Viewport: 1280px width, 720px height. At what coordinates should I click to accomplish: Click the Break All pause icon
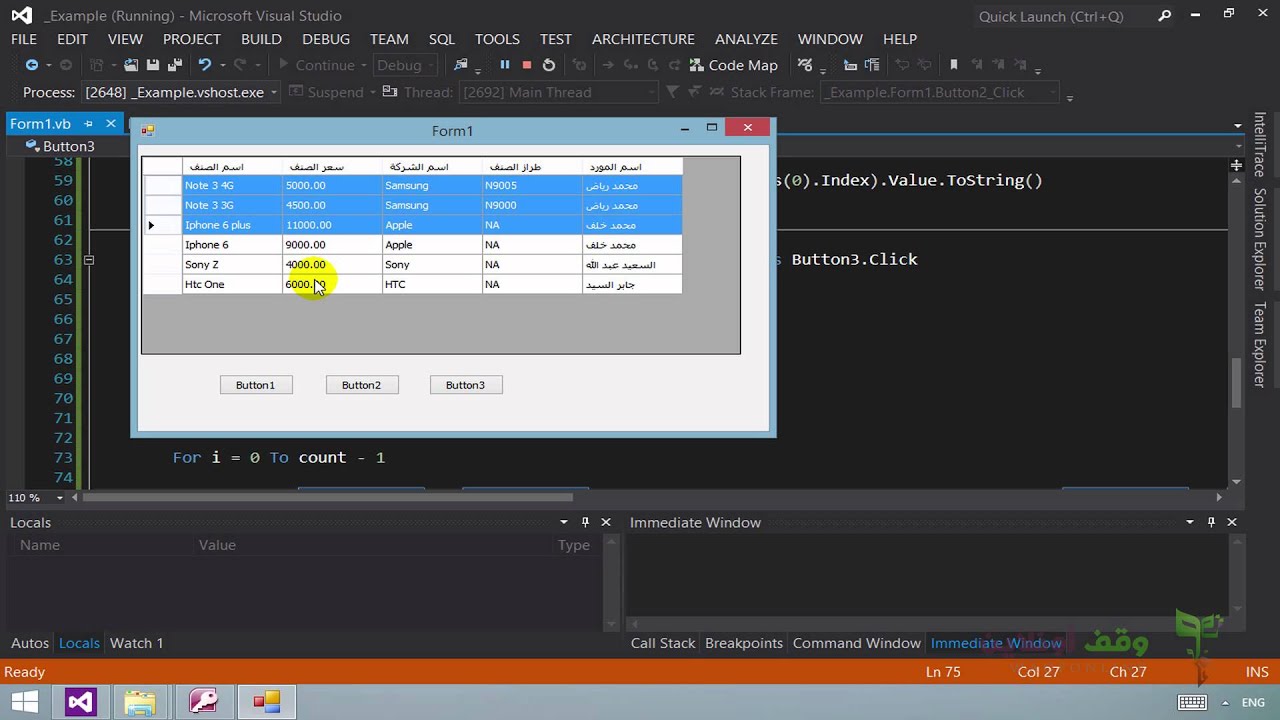point(505,65)
